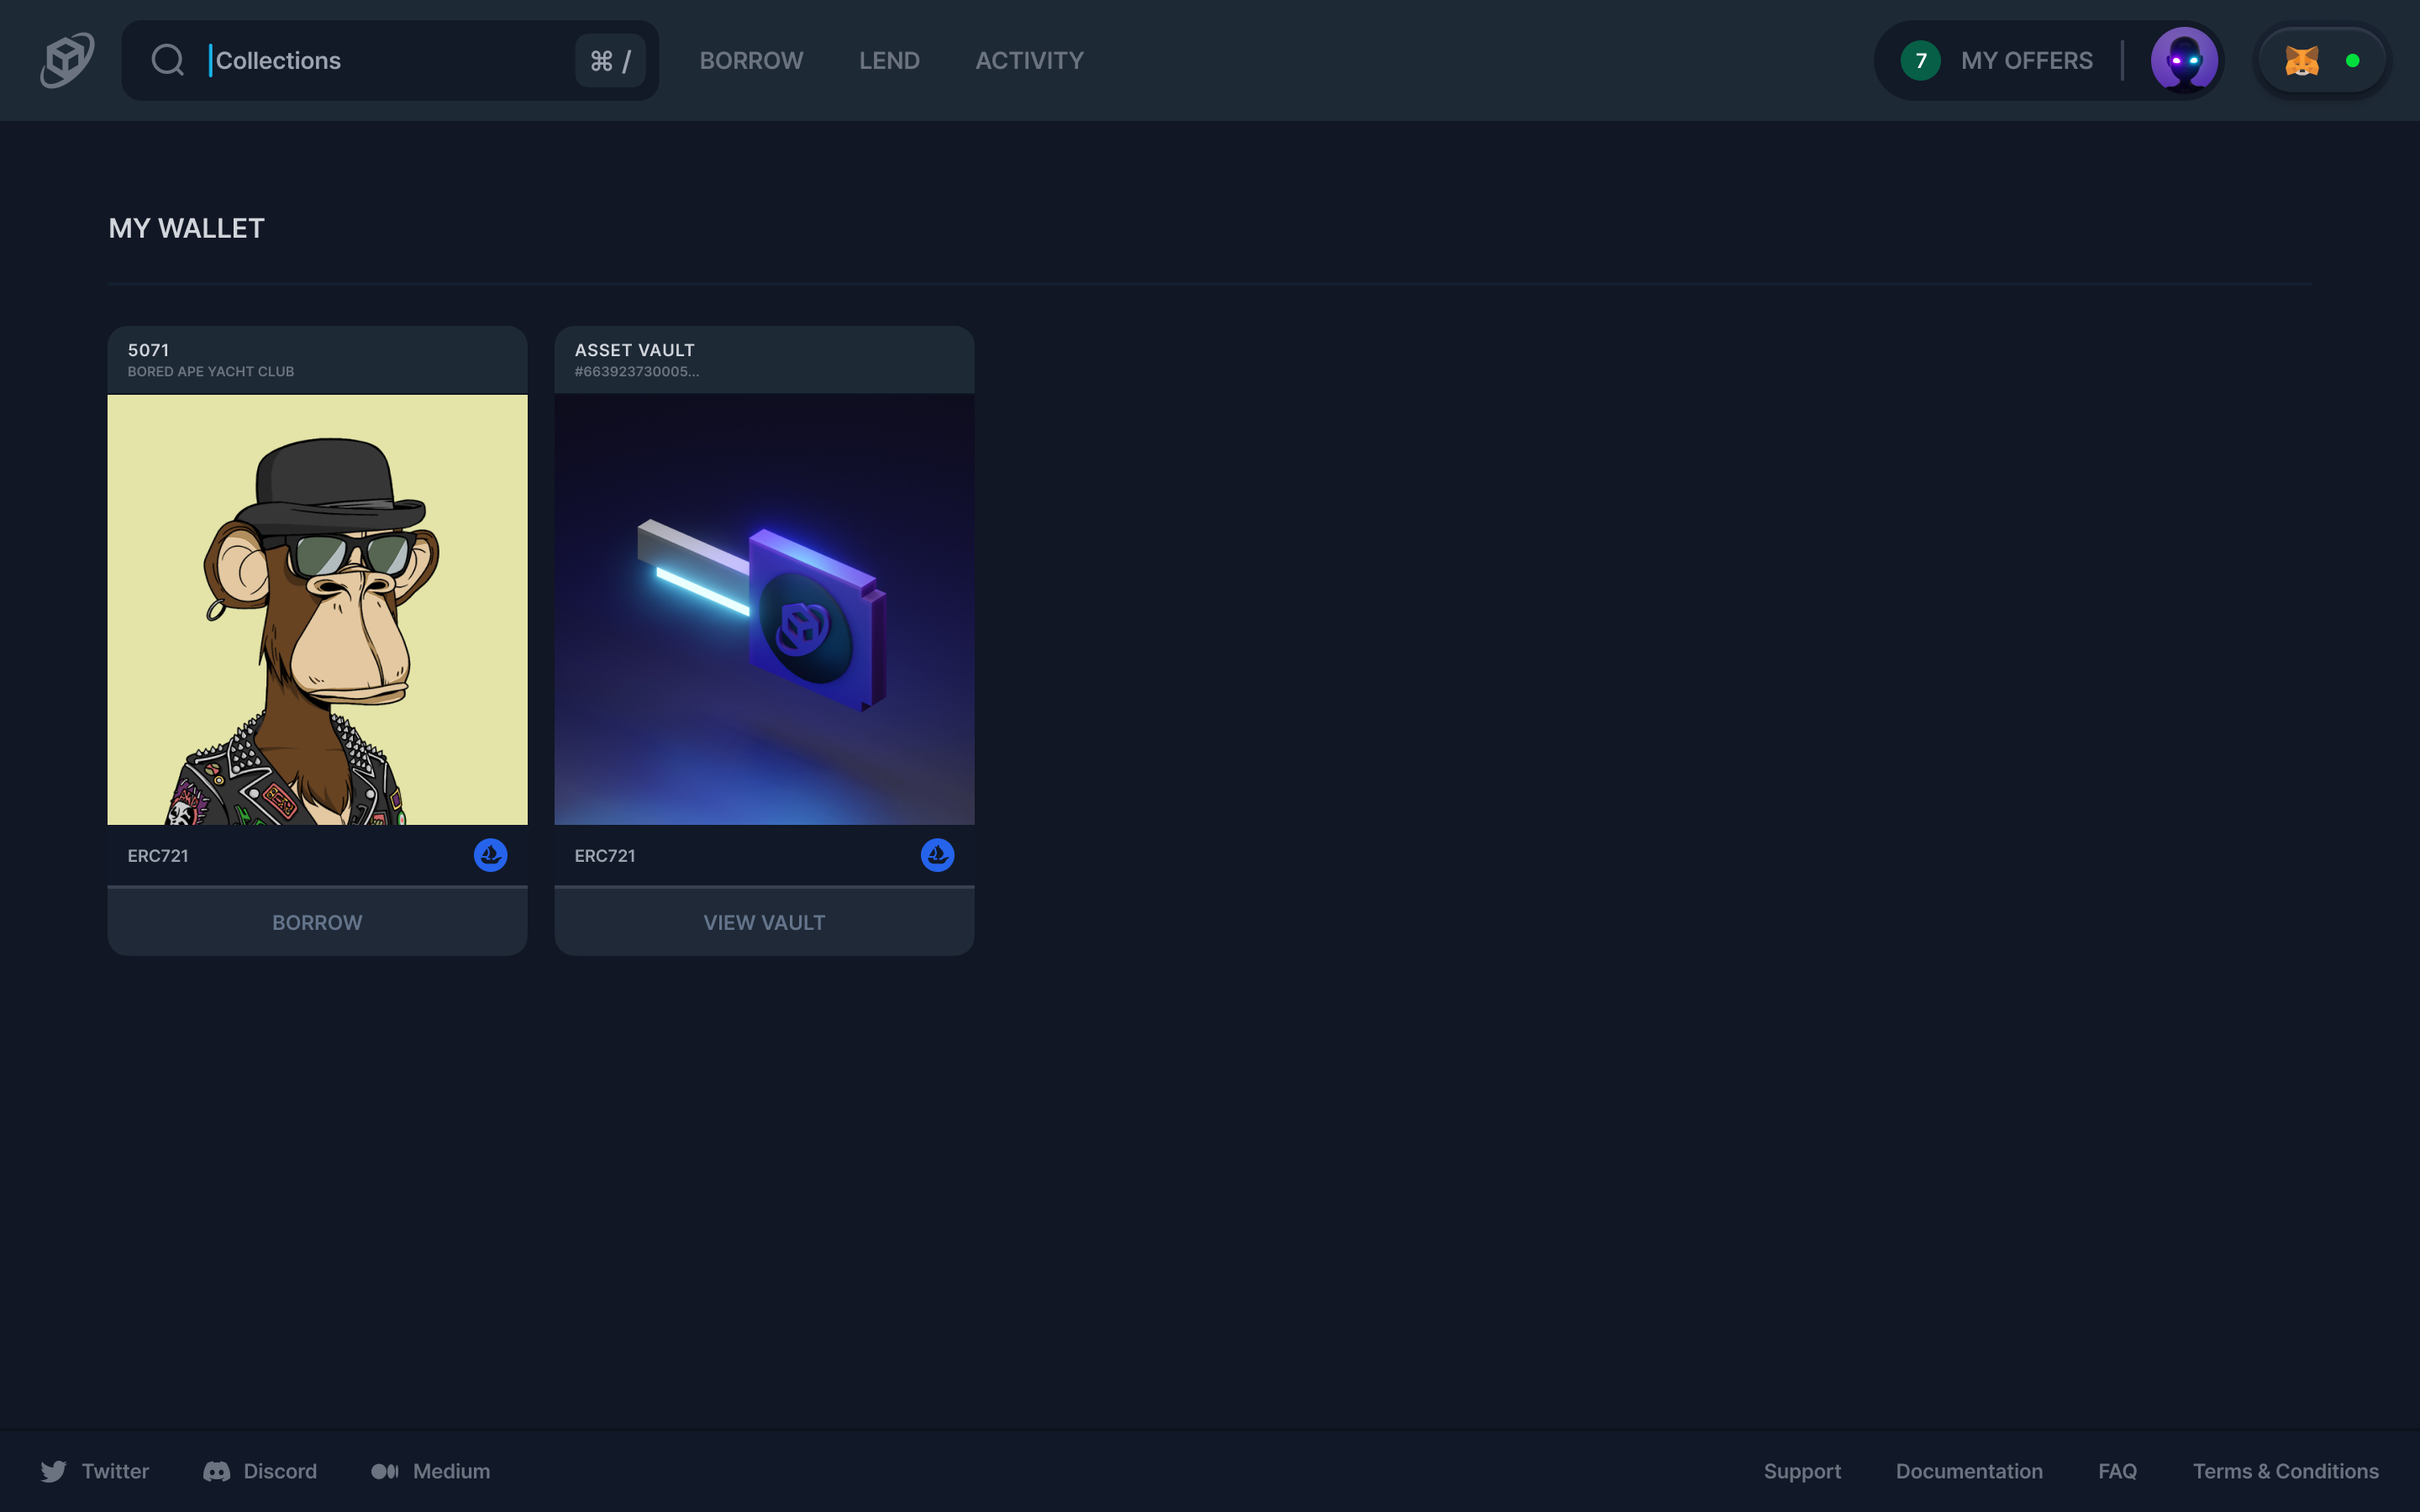Viewport: 2420px width, 1512px height.
Task: Click the MetaMask fox wallet icon
Action: point(2301,61)
